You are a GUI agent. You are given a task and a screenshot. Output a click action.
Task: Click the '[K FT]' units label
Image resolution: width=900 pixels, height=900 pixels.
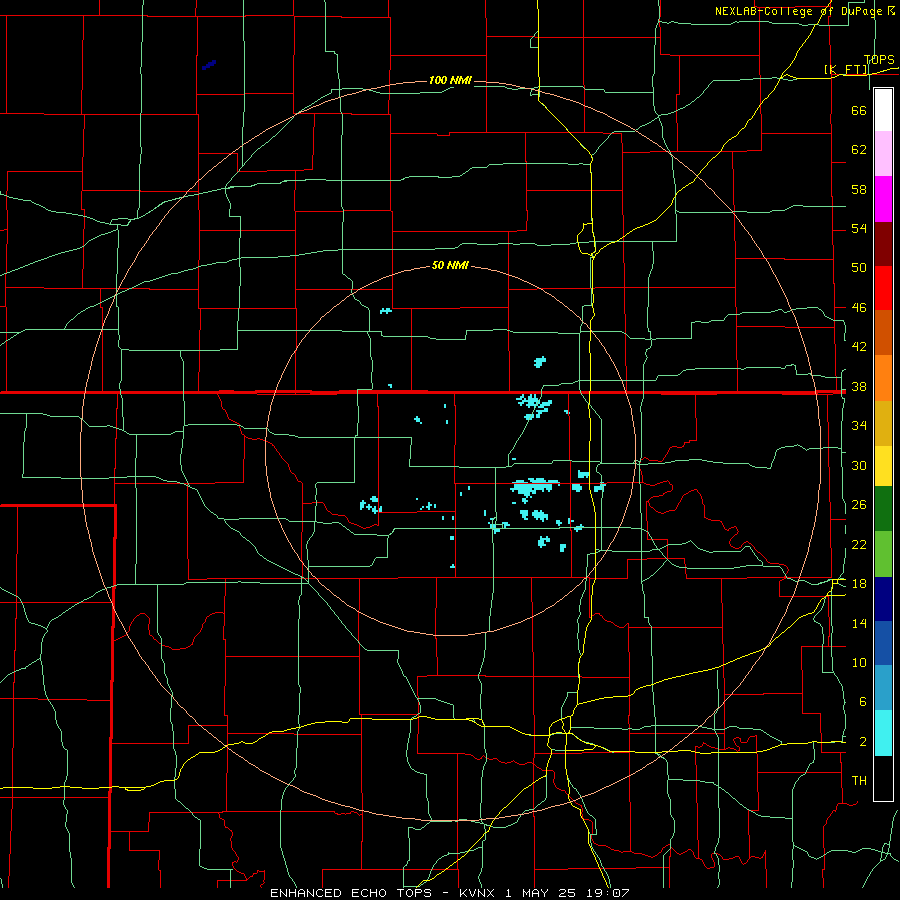point(846,69)
